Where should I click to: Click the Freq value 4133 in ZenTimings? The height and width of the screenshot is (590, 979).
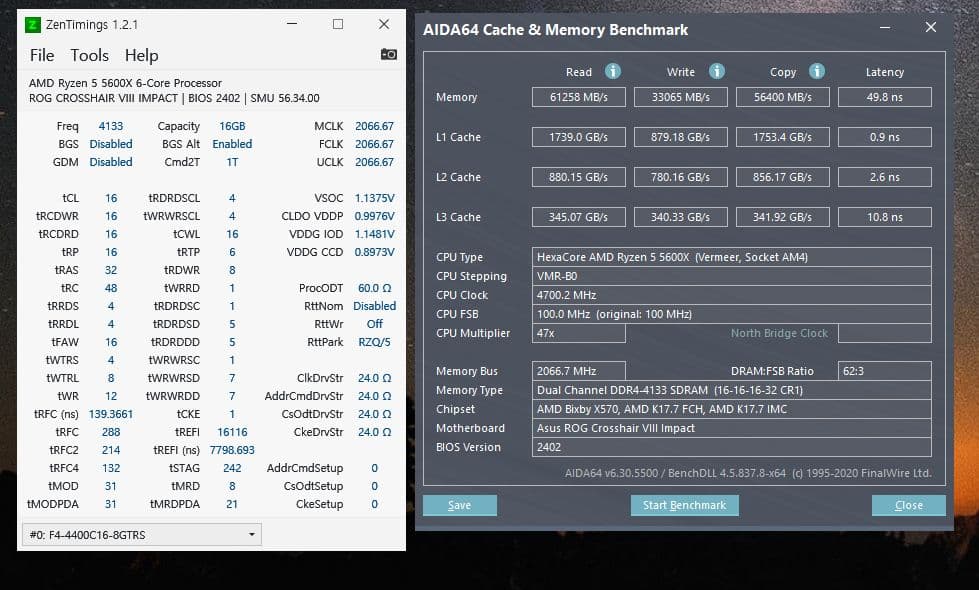(x=111, y=126)
